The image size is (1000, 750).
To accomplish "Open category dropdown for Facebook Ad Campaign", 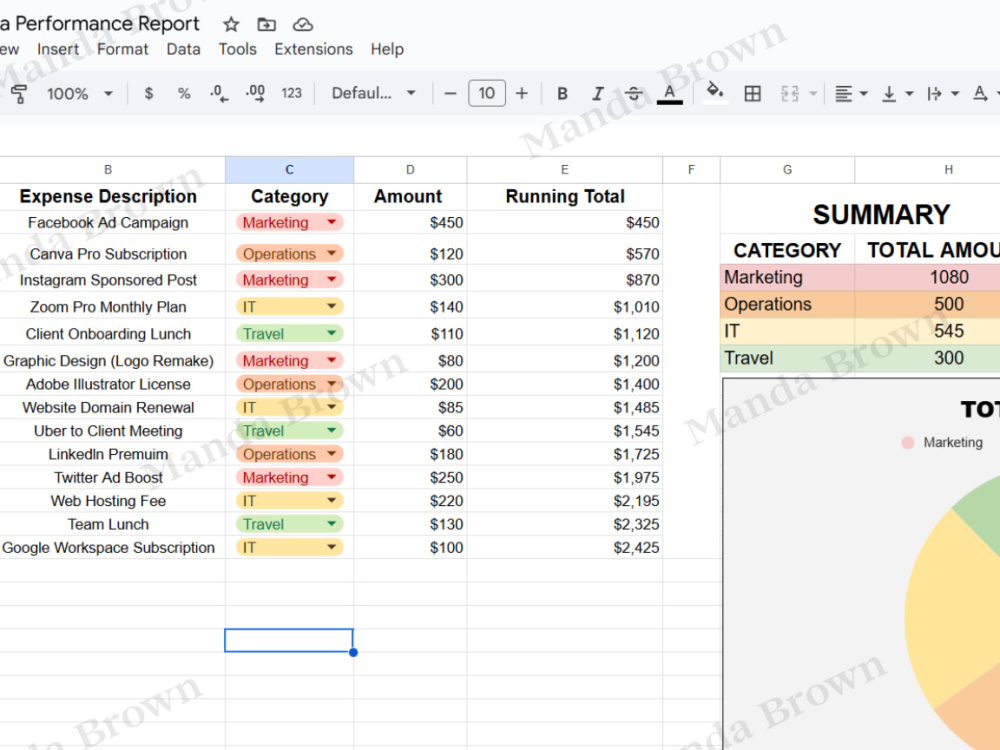I will (x=332, y=222).
